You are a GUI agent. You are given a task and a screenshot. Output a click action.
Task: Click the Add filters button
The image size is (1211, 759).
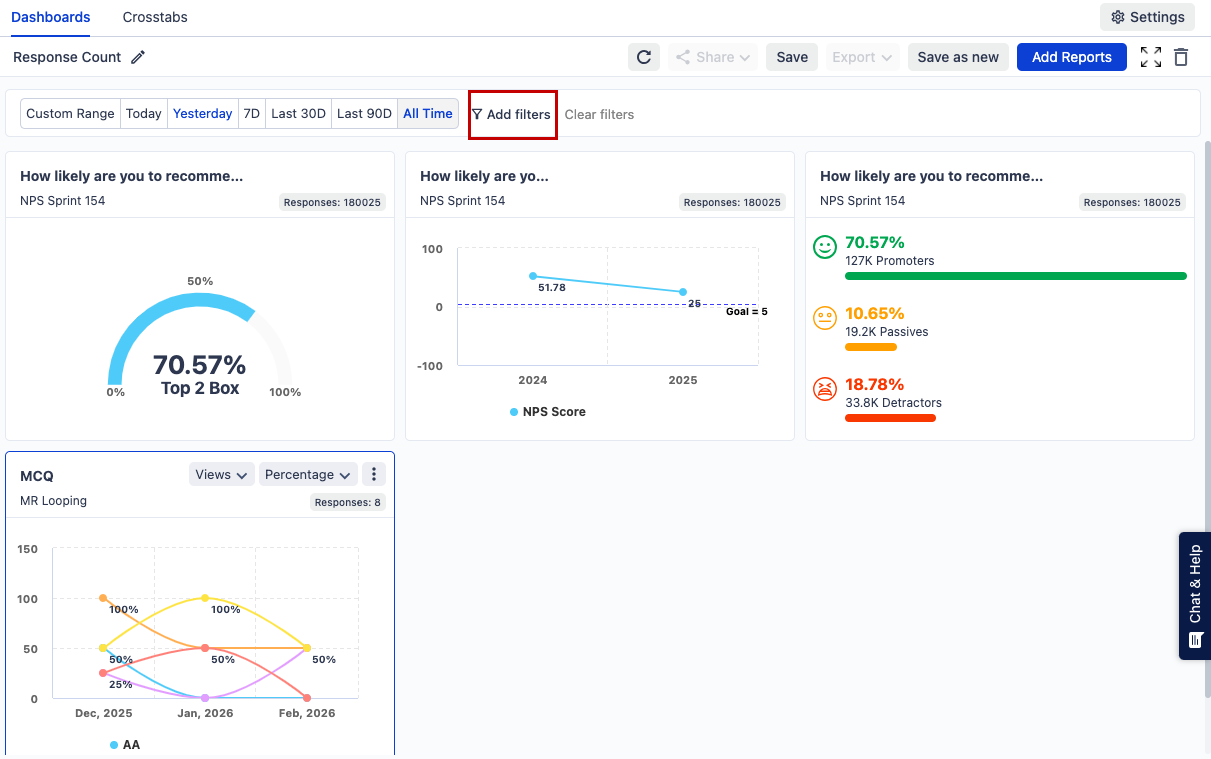[512, 114]
